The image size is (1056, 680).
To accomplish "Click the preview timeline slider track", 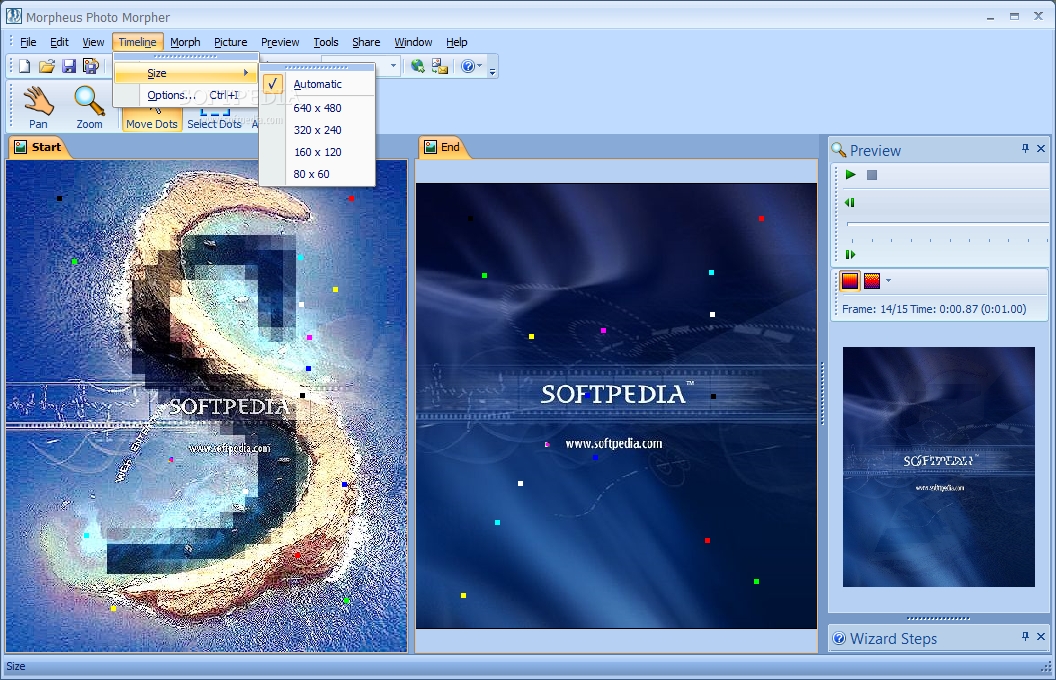I will tap(946, 224).
